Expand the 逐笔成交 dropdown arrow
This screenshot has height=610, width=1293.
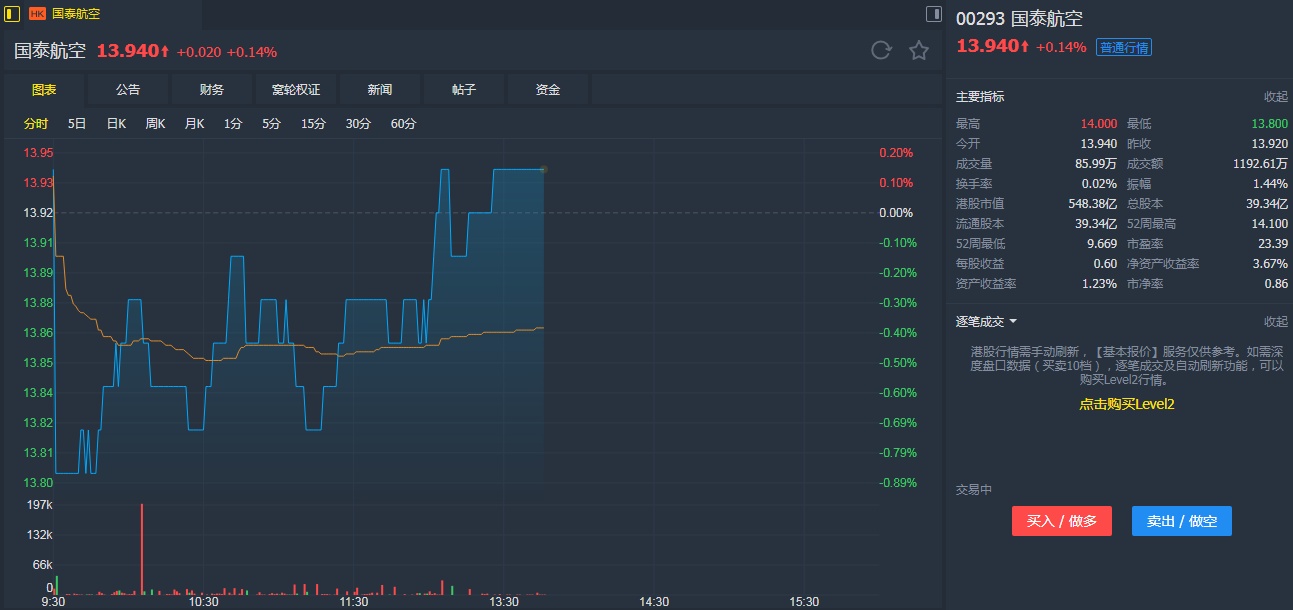(1013, 322)
